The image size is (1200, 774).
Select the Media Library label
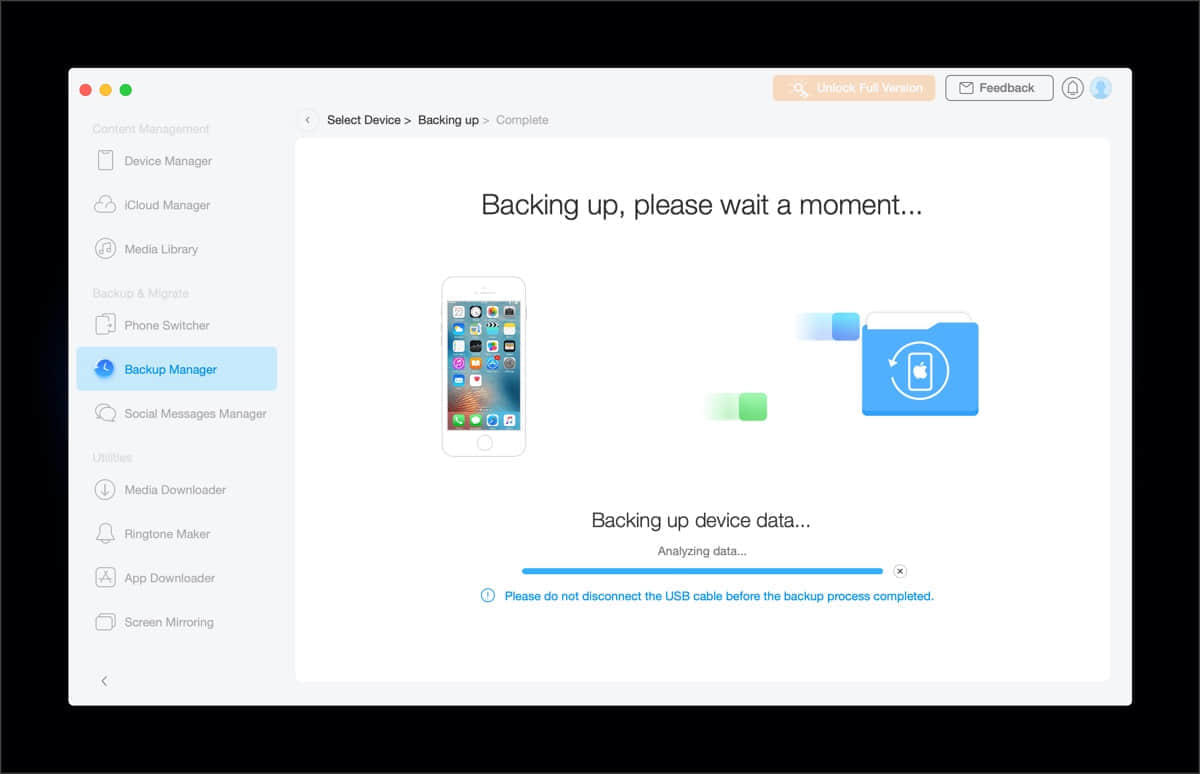(x=161, y=249)
